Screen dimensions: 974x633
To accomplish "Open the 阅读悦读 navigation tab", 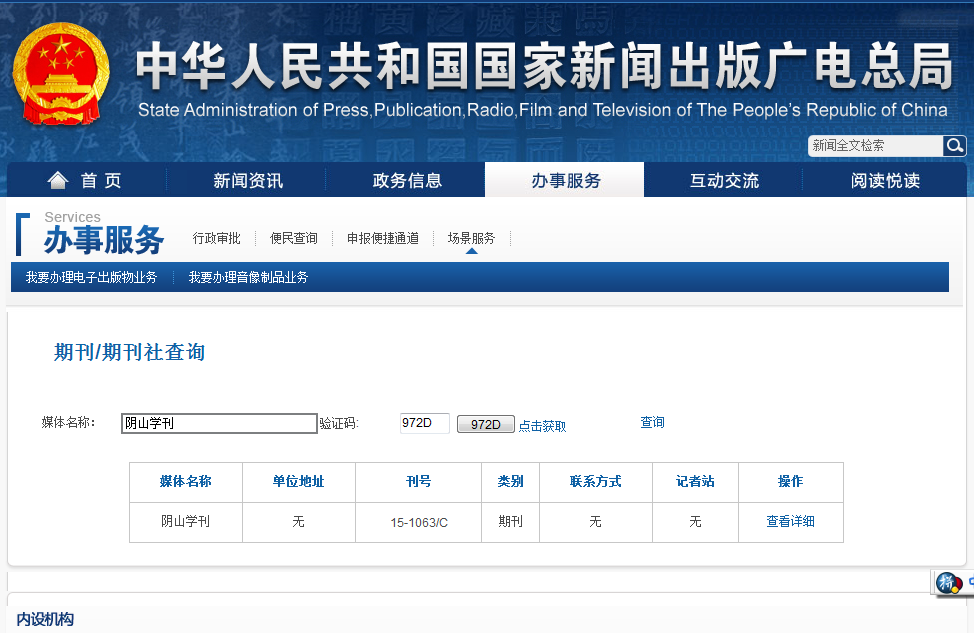I will pos(885,180).
